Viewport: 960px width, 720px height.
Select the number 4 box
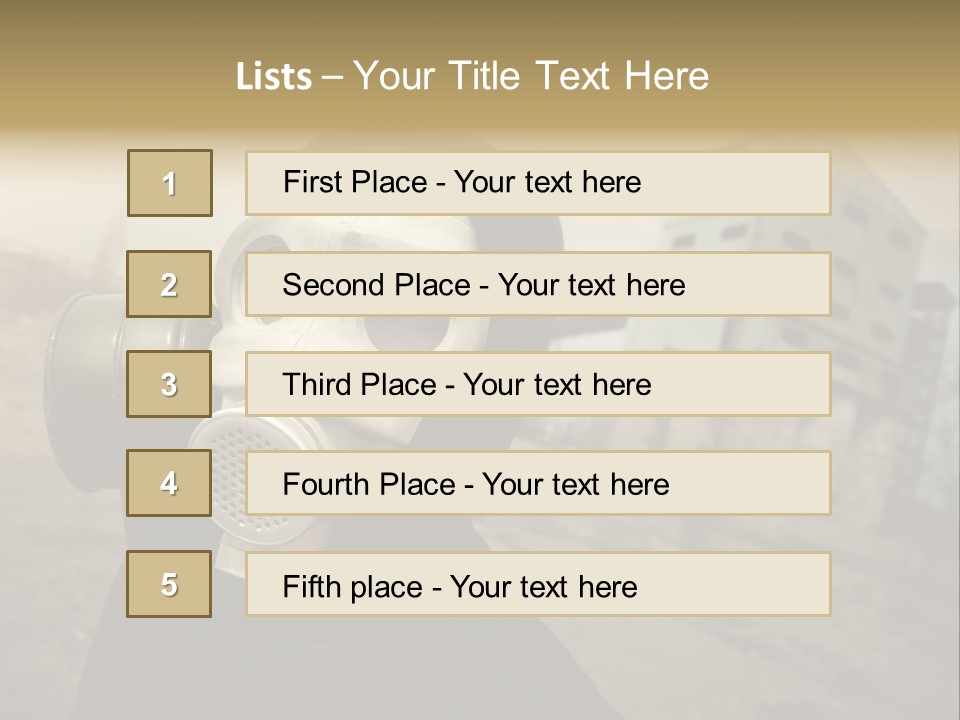[x=169, y=483]
